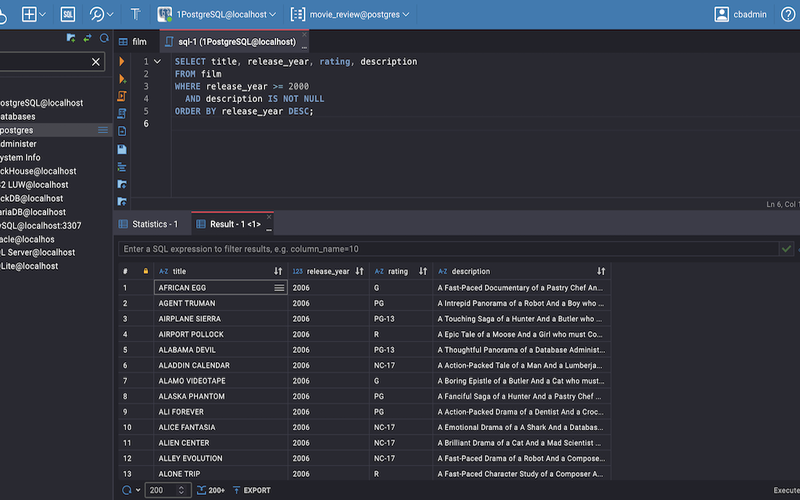Focus the SQL filter expression field
Image resolution: width=800 pixels, height=500 pixels.
point(448,249)
